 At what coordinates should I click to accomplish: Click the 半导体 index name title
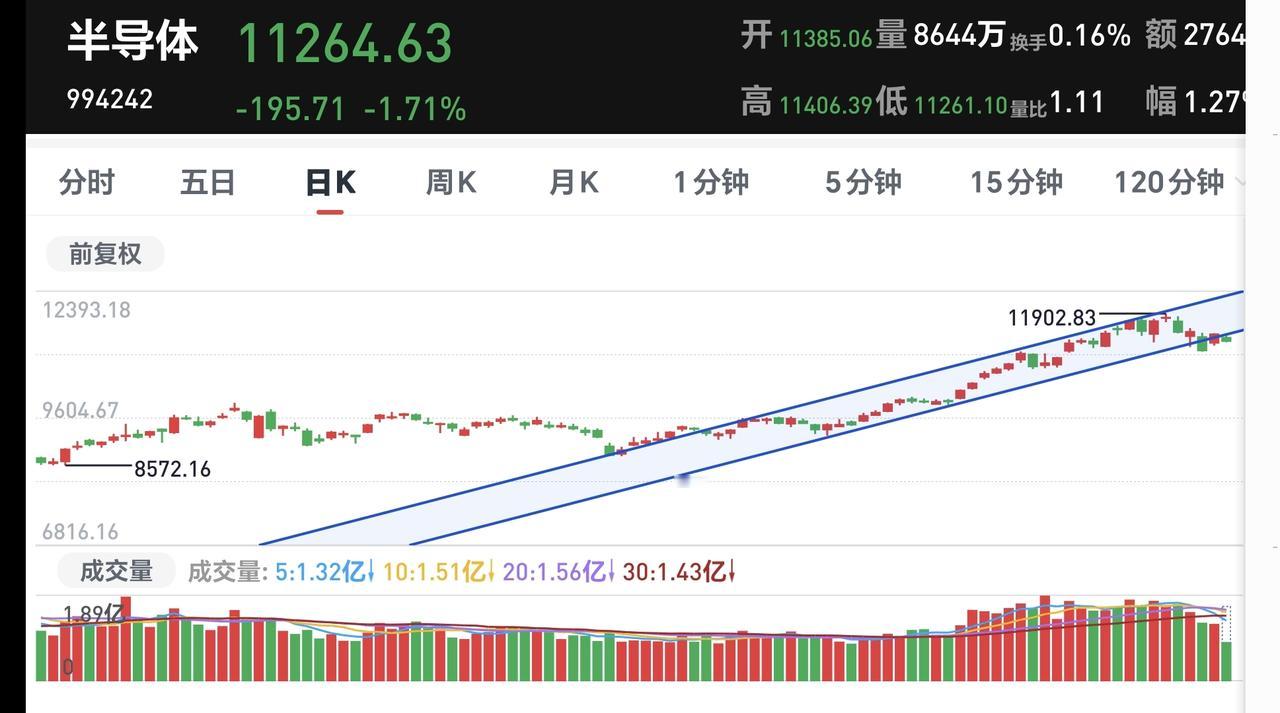132,41
